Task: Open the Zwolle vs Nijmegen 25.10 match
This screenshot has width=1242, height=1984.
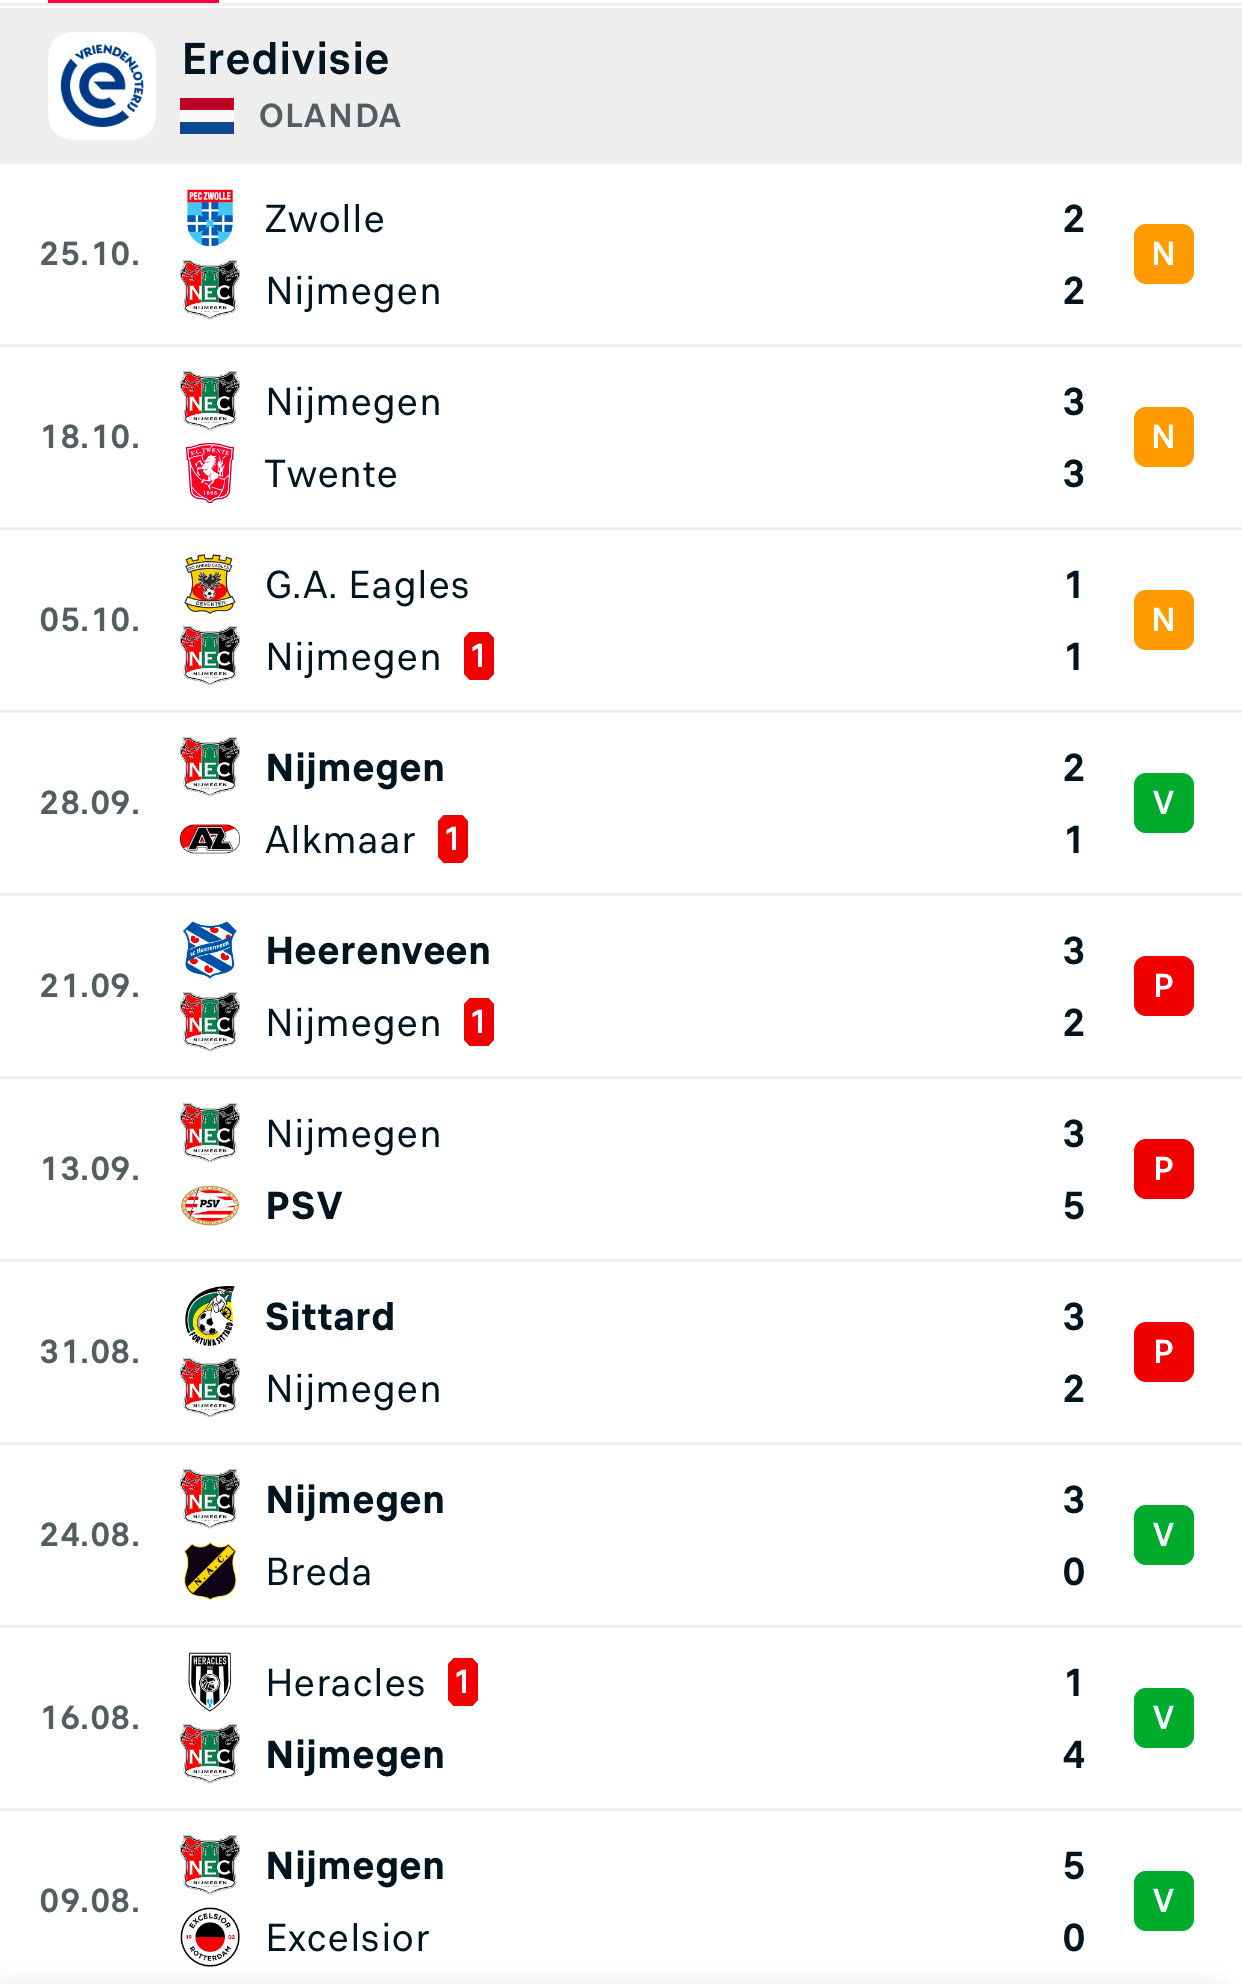Action: 620,255
